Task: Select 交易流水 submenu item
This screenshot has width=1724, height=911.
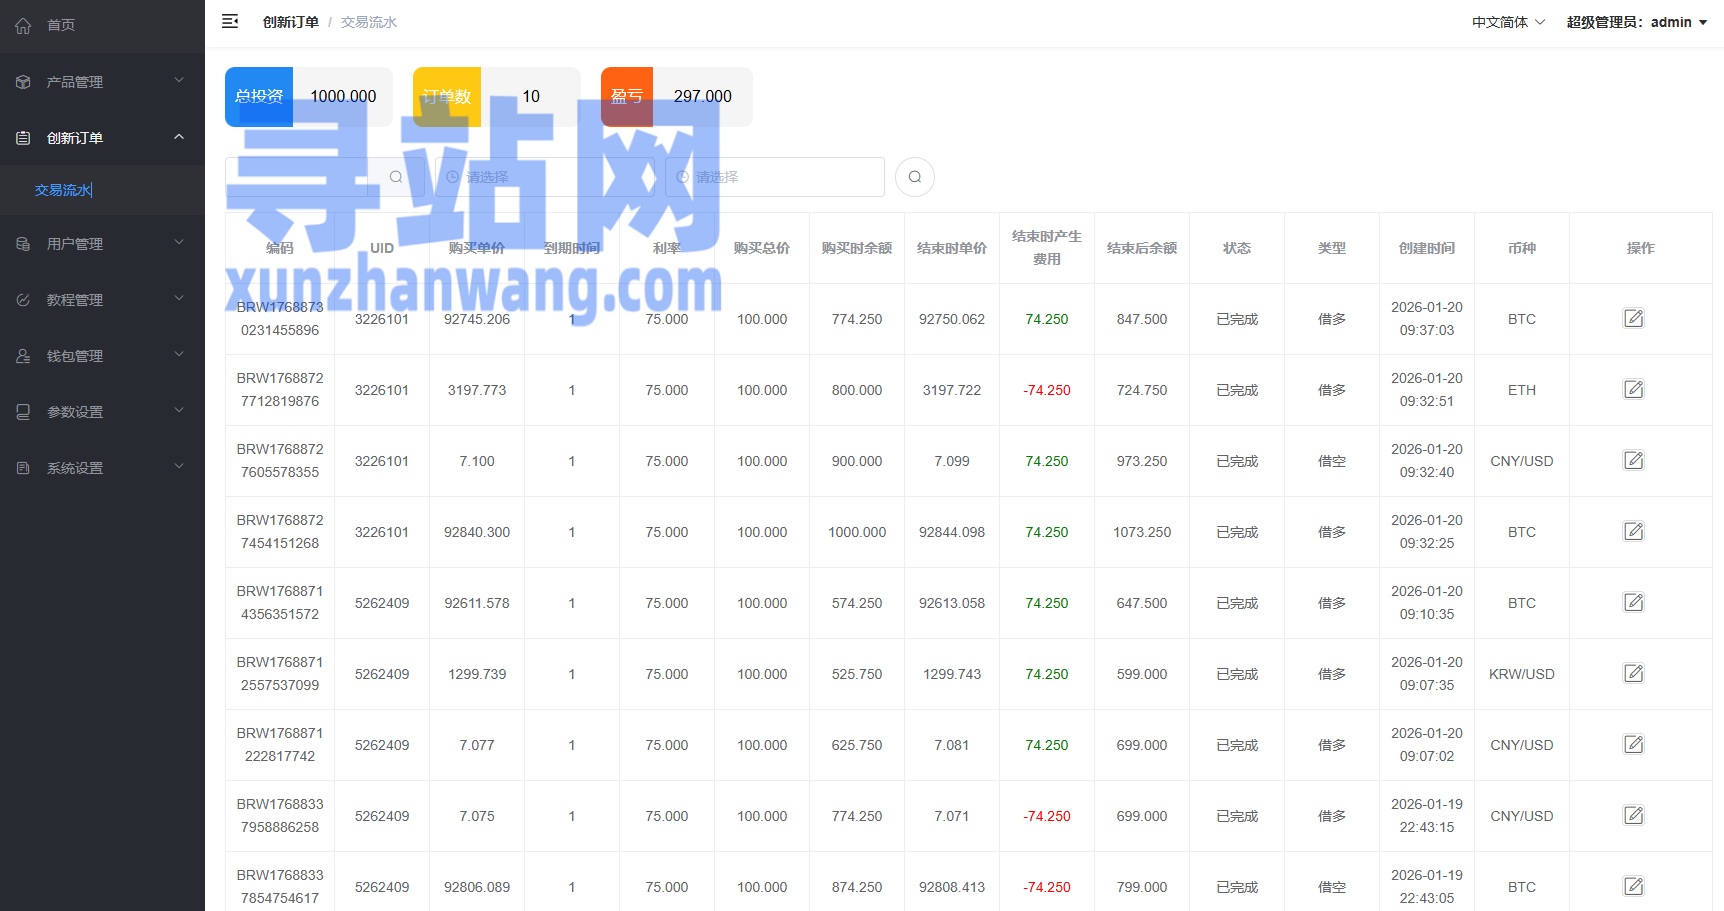Action: click(63, 190)
